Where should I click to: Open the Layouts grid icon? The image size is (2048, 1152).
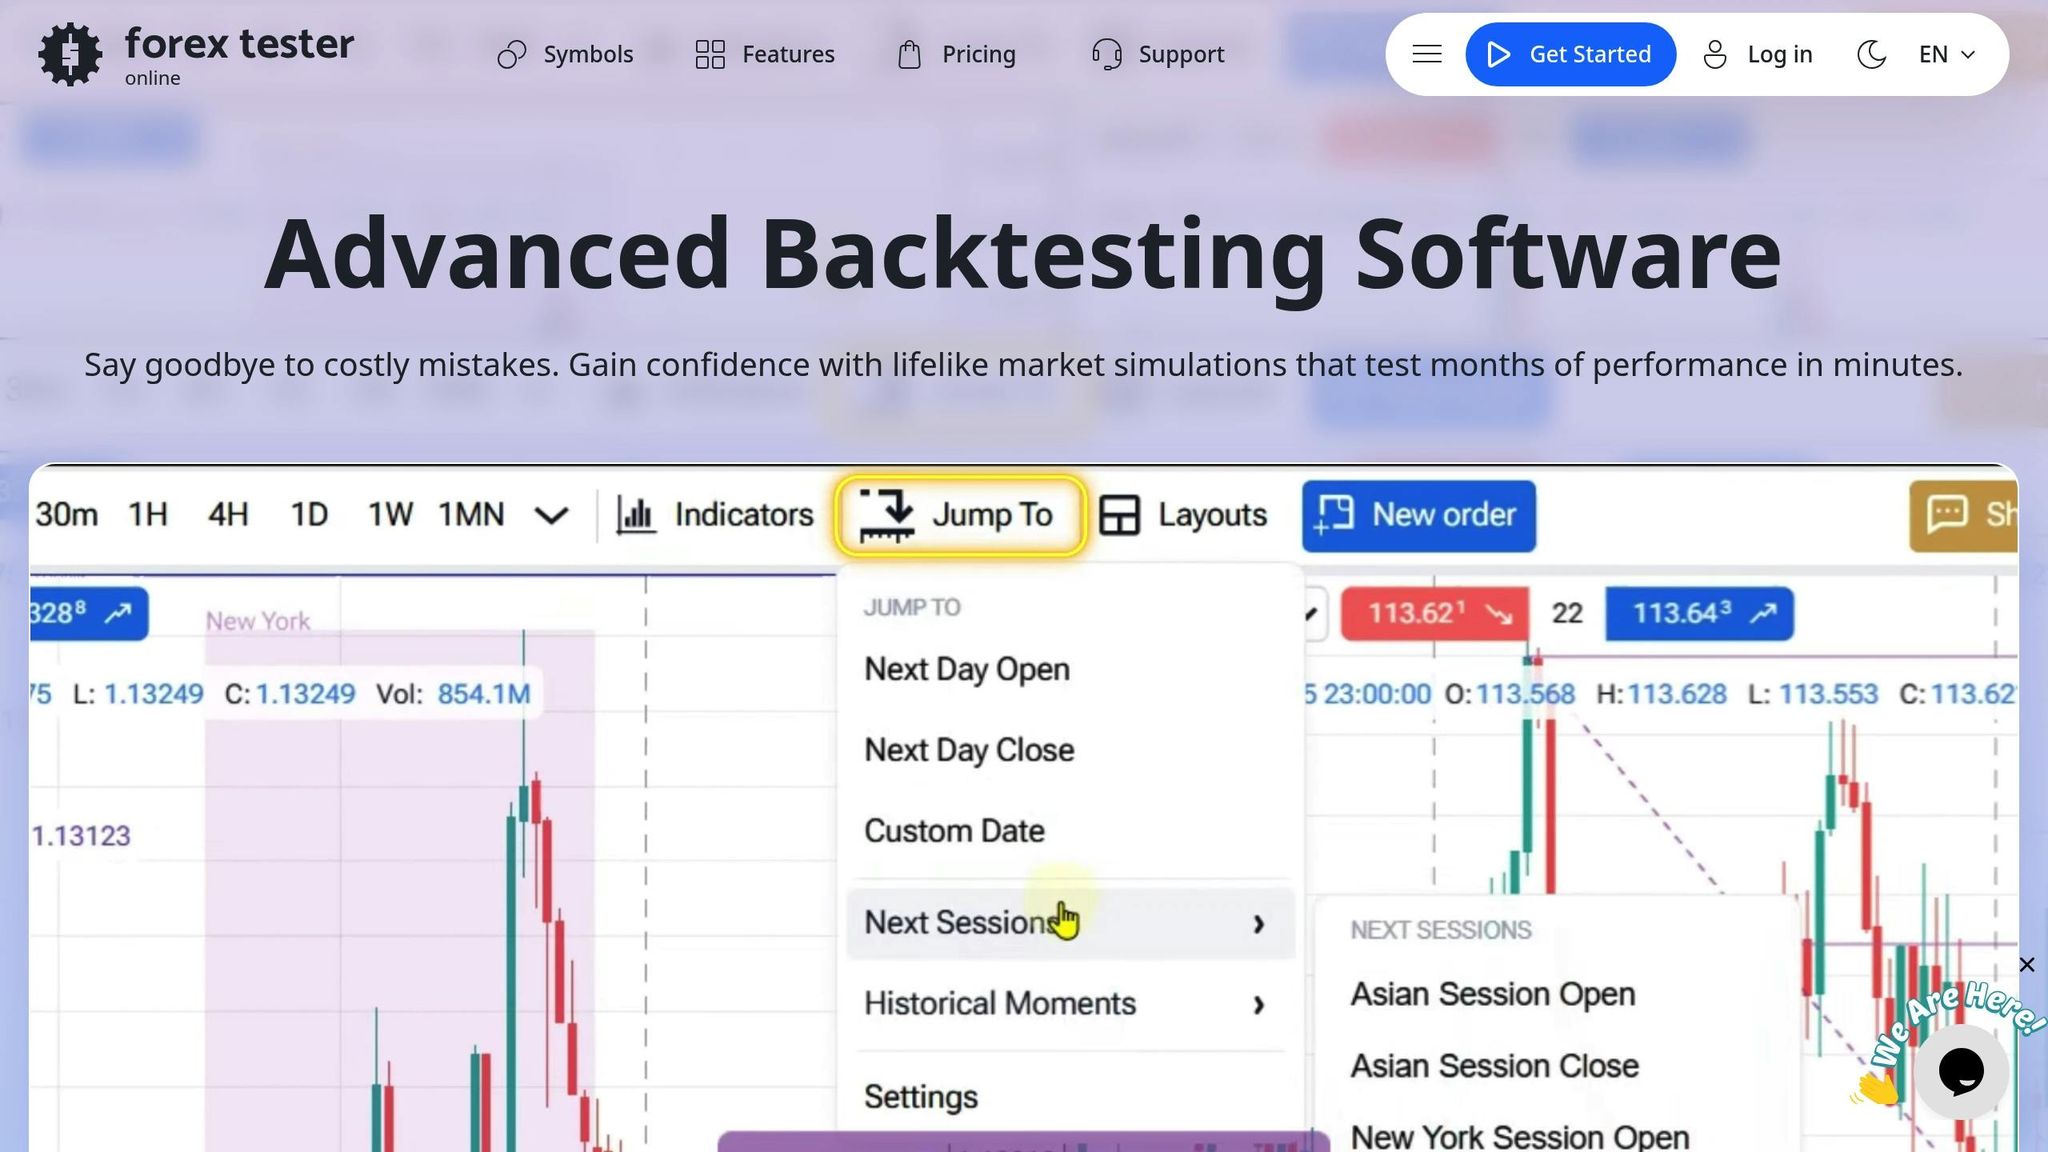click(x=1119, y=515)
